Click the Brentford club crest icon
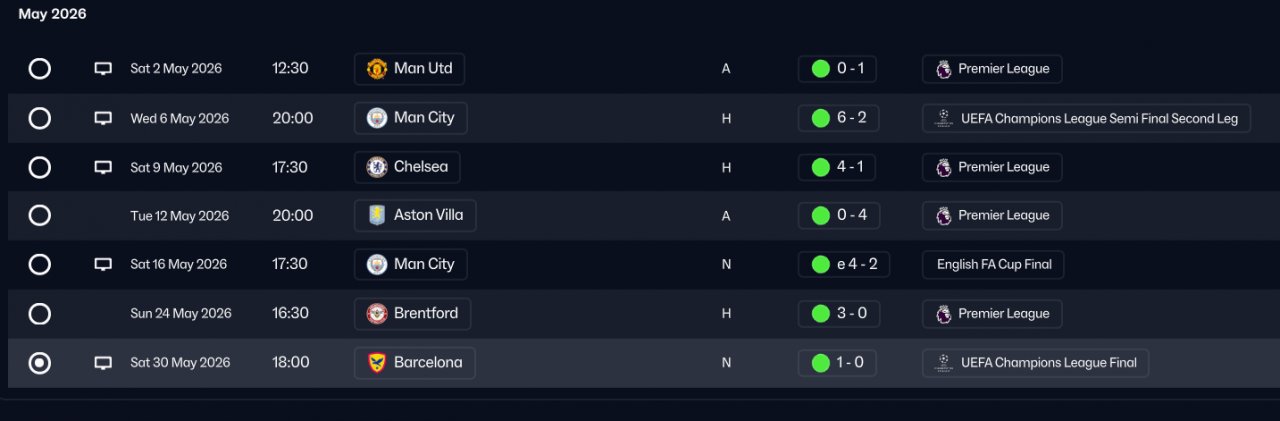1280x421 pixels. point(377,314)
